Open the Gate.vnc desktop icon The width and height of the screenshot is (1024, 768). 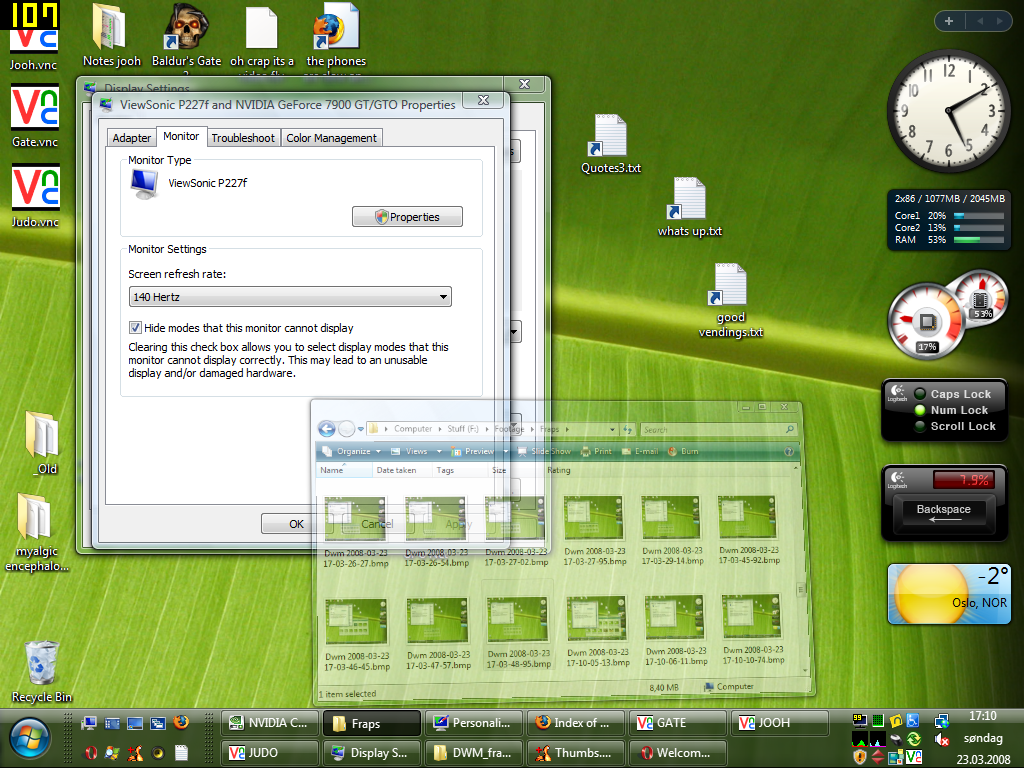pos(35,115)
